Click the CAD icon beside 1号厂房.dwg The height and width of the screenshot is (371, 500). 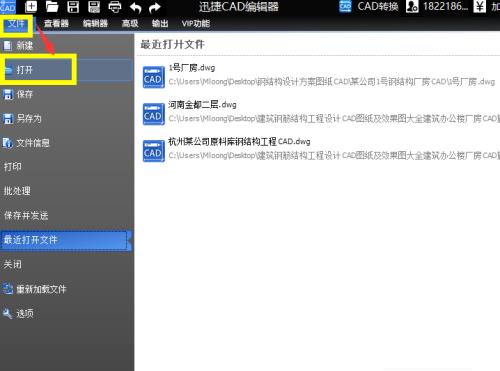(154, 77)
